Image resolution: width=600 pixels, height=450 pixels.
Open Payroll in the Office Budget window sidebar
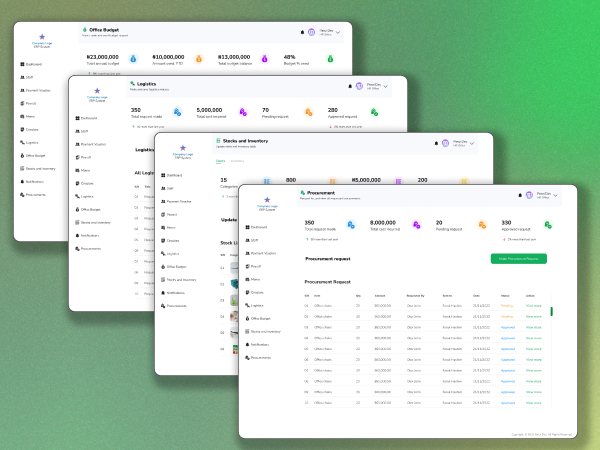pyautogui.click(x=28, y=103)
